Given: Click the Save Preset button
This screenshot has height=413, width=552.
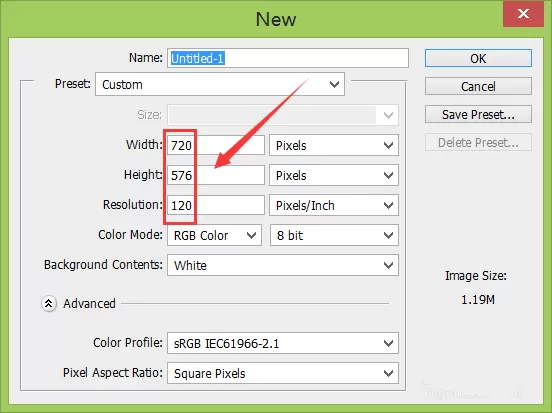Looking at the screenshot, I should point(478,114).
